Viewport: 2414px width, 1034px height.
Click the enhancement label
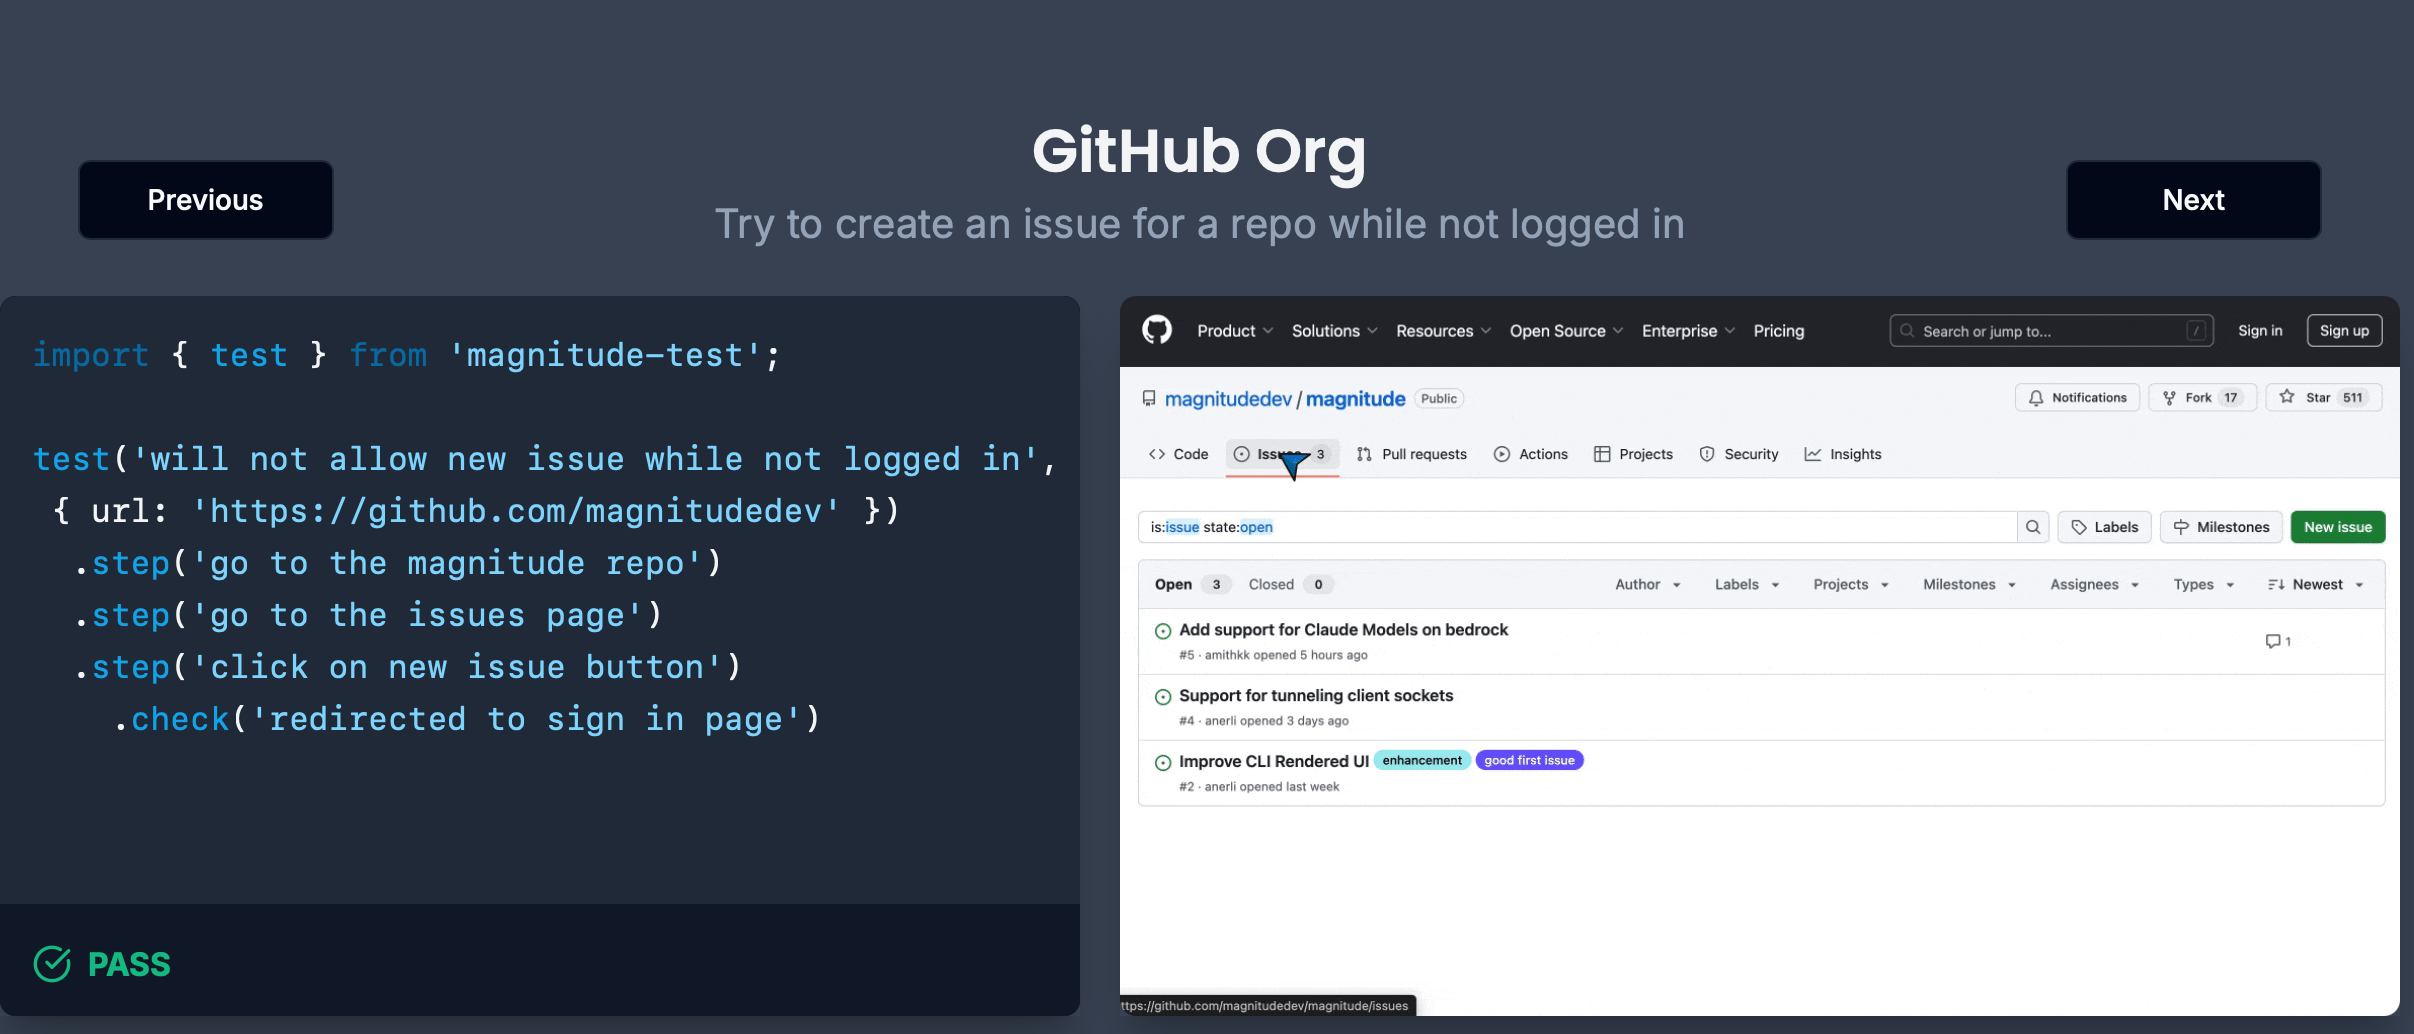click(x=1422, y=761)
